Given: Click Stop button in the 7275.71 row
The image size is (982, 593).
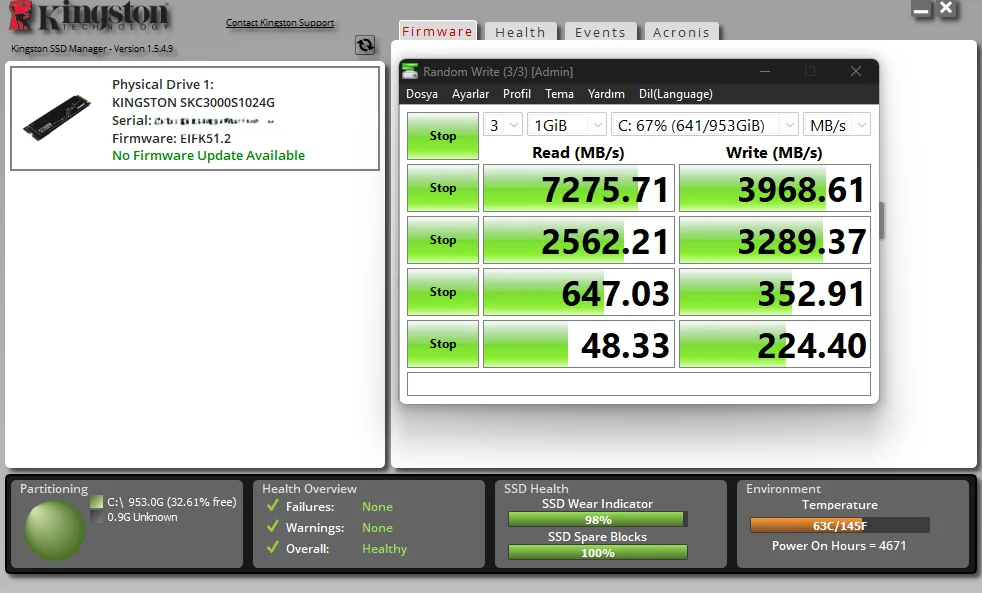Looking at the screenshot, I should (x=443, y=188).
